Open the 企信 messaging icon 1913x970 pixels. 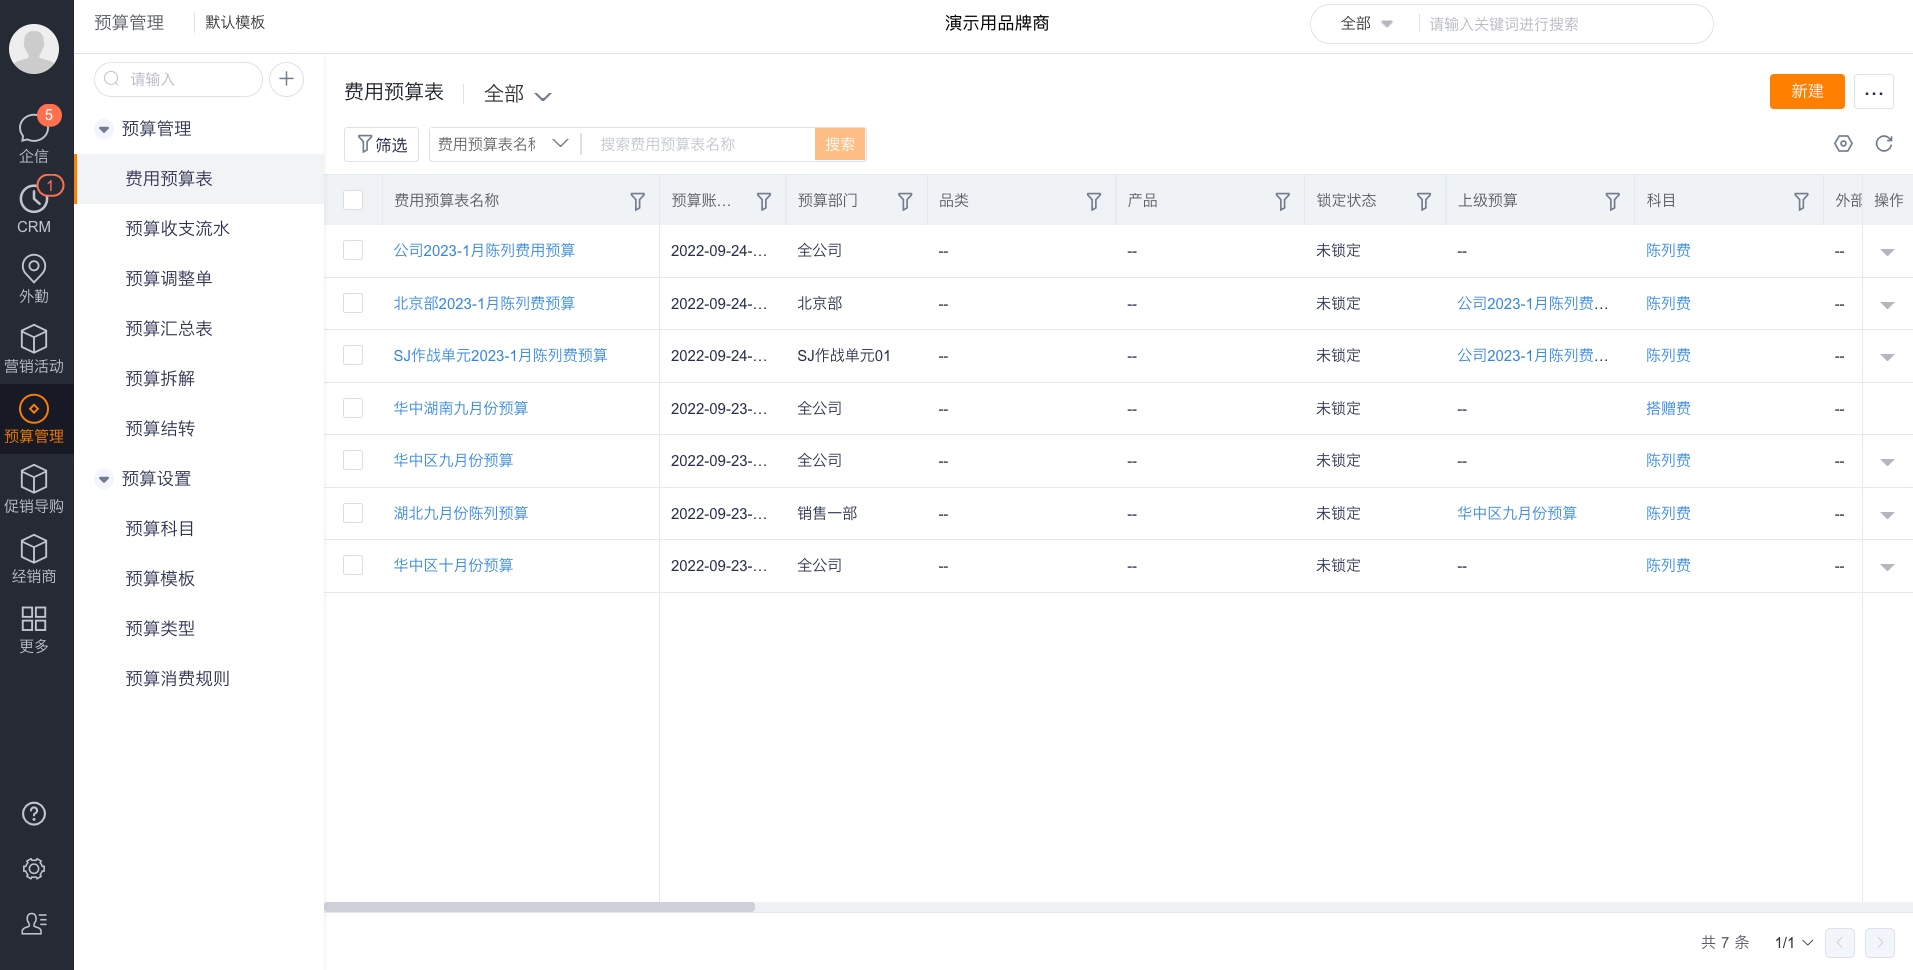pyautogui.click(x=34, y=136)
